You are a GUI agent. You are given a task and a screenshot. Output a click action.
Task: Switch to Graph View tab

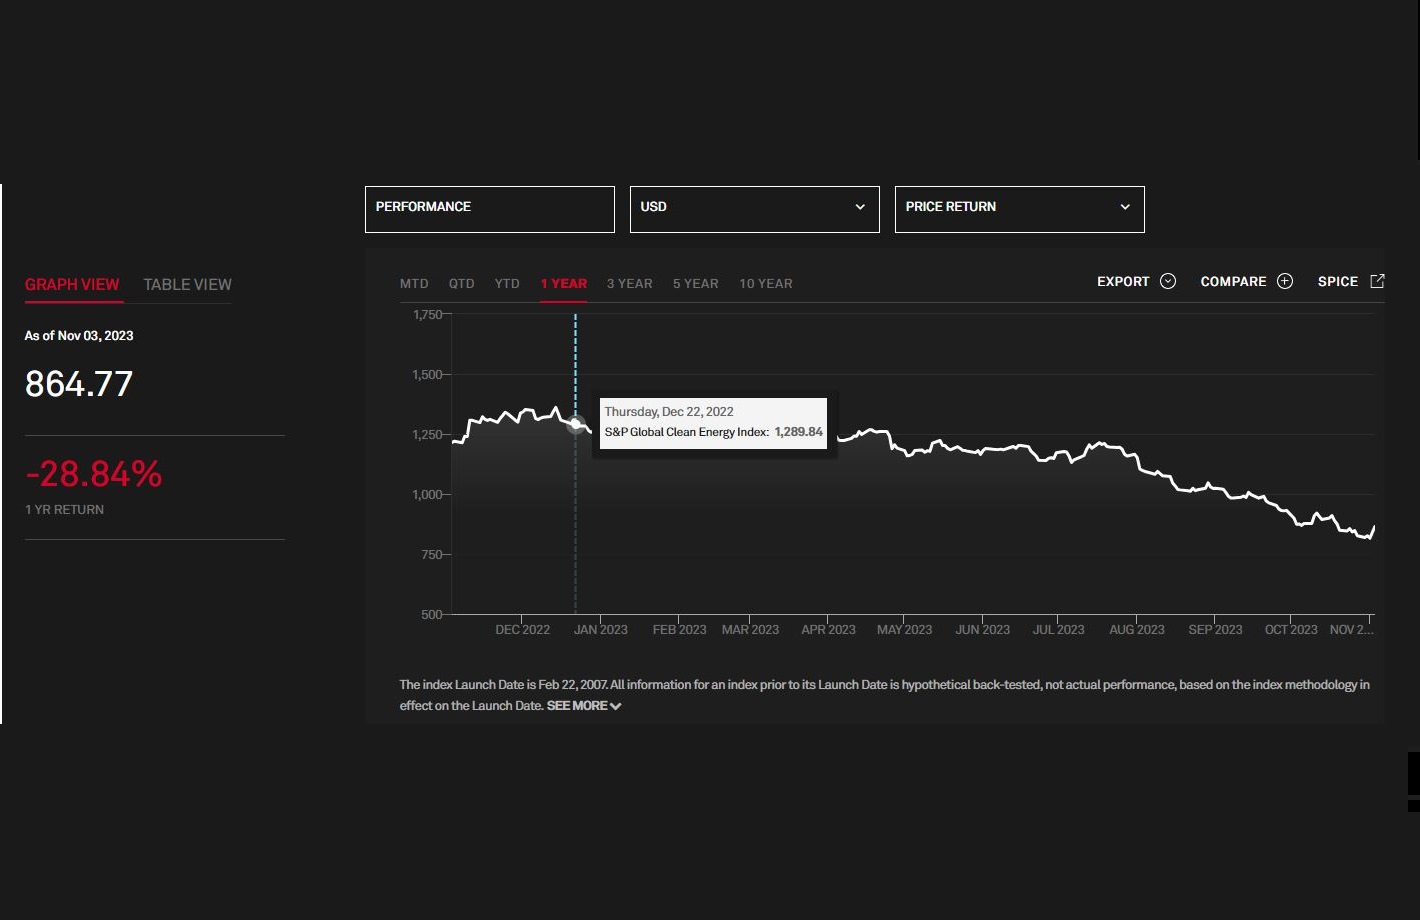click(72, 285)
